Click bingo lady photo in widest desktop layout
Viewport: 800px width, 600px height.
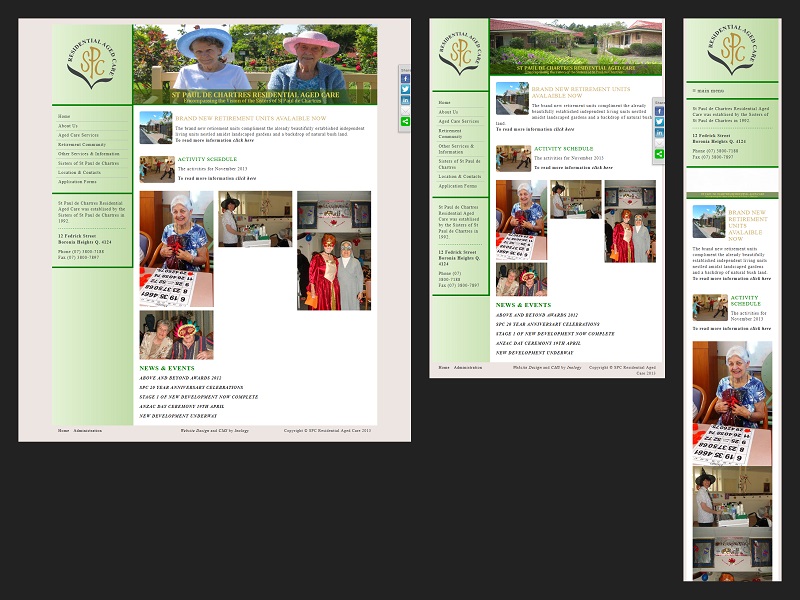tap(175, 248)
